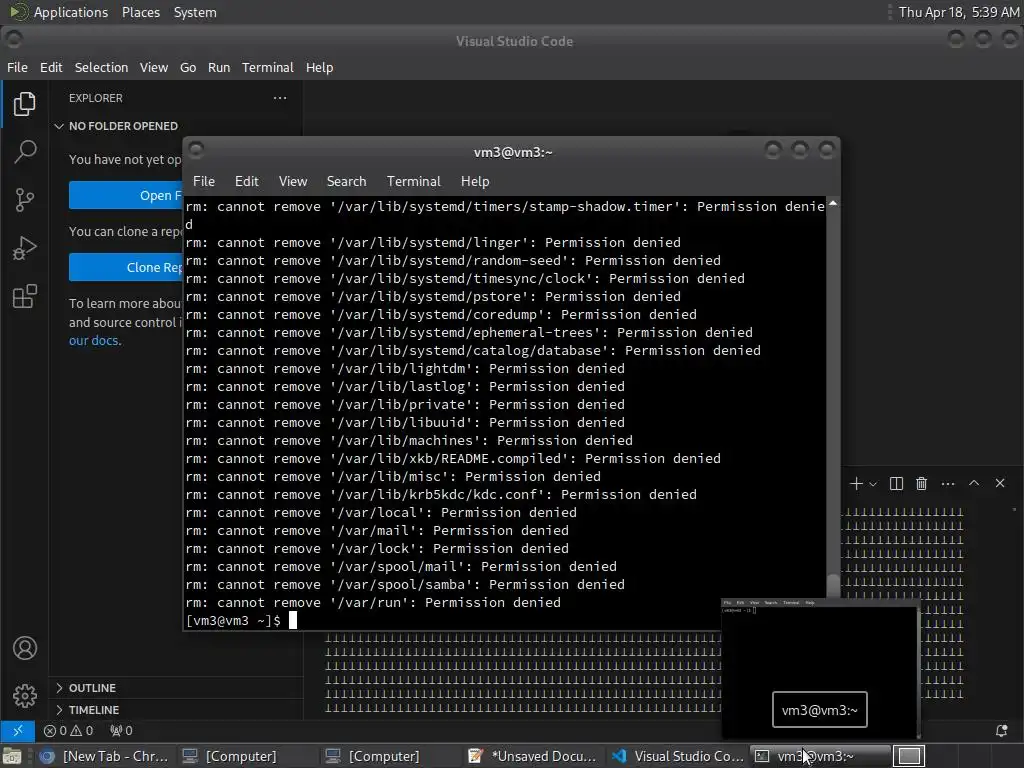Click the '/var/lib/lightdm' Permission denied line

click(x=405, y=368)
